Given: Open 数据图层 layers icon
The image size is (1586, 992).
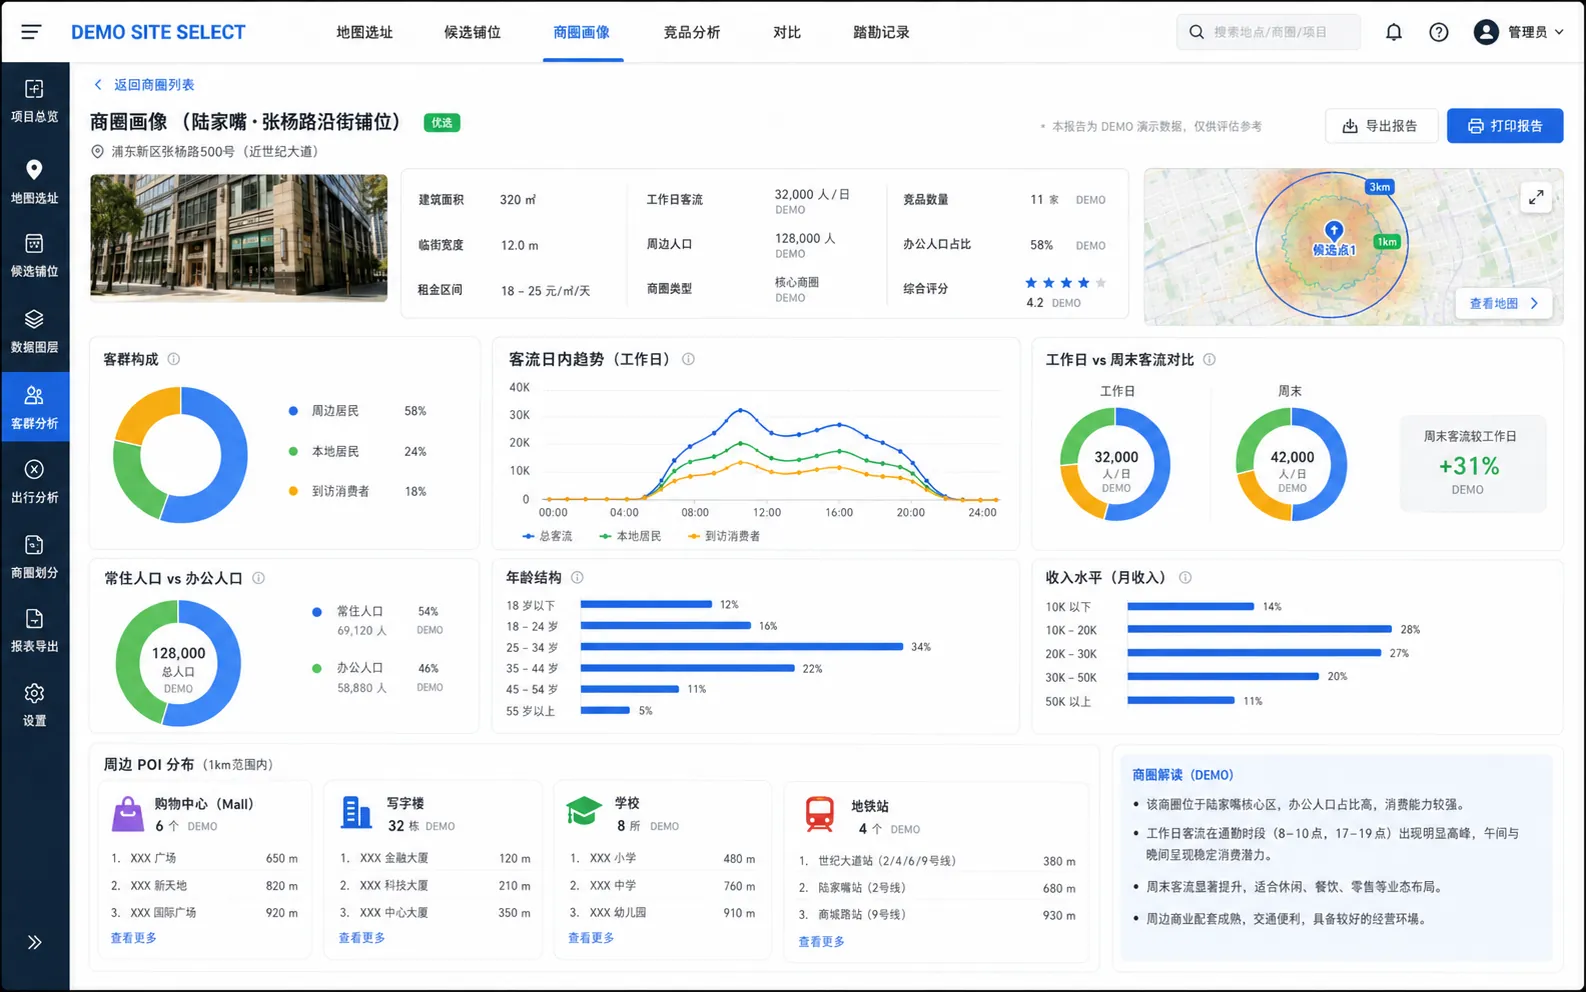Looking at the screenshot, I should point(34,319).
